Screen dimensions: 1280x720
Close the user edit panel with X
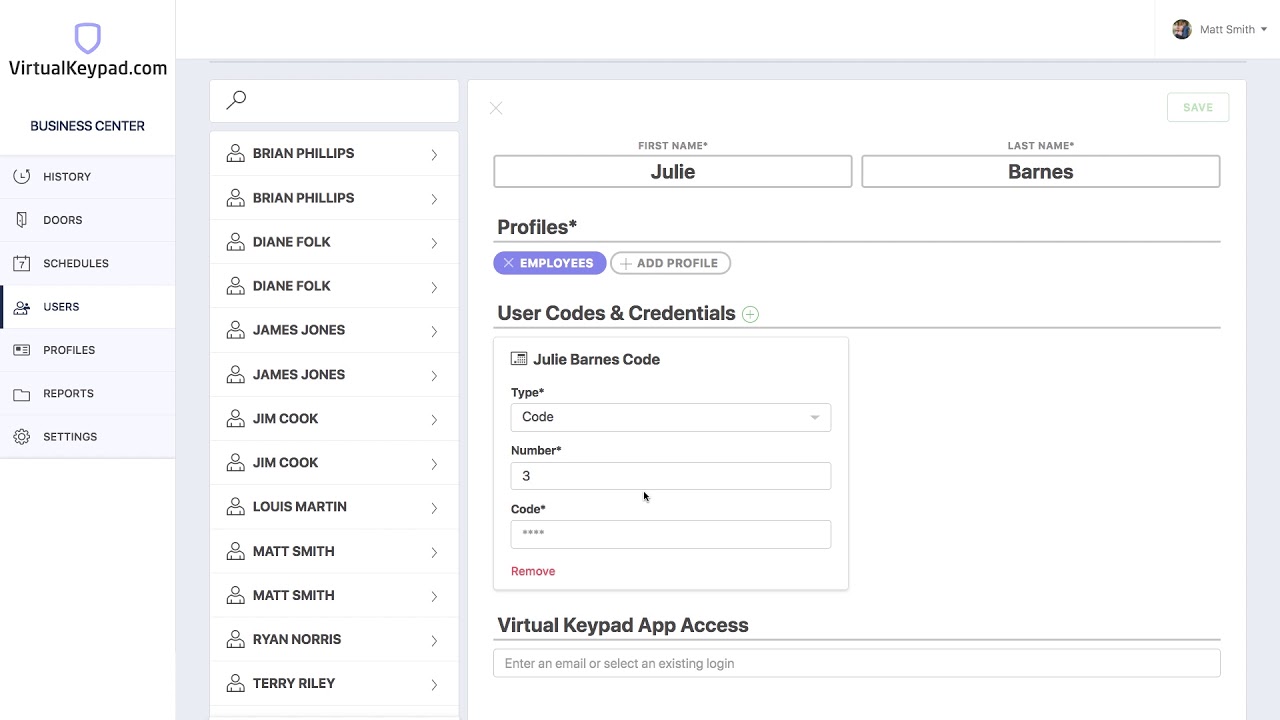[496, 108]
